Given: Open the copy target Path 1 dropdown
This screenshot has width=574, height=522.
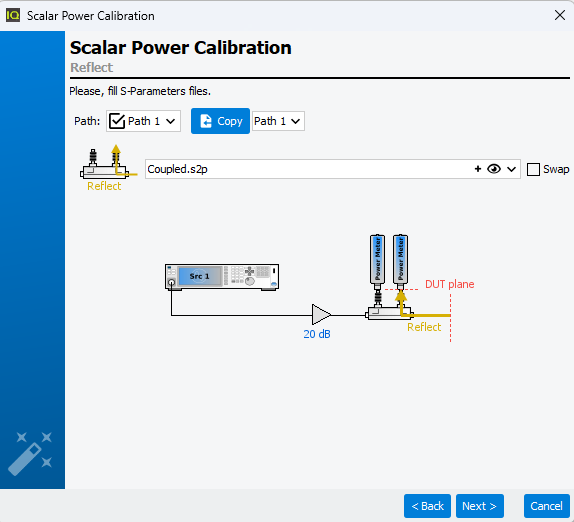Looking at the screenshot, I should (x=278, y=121).
